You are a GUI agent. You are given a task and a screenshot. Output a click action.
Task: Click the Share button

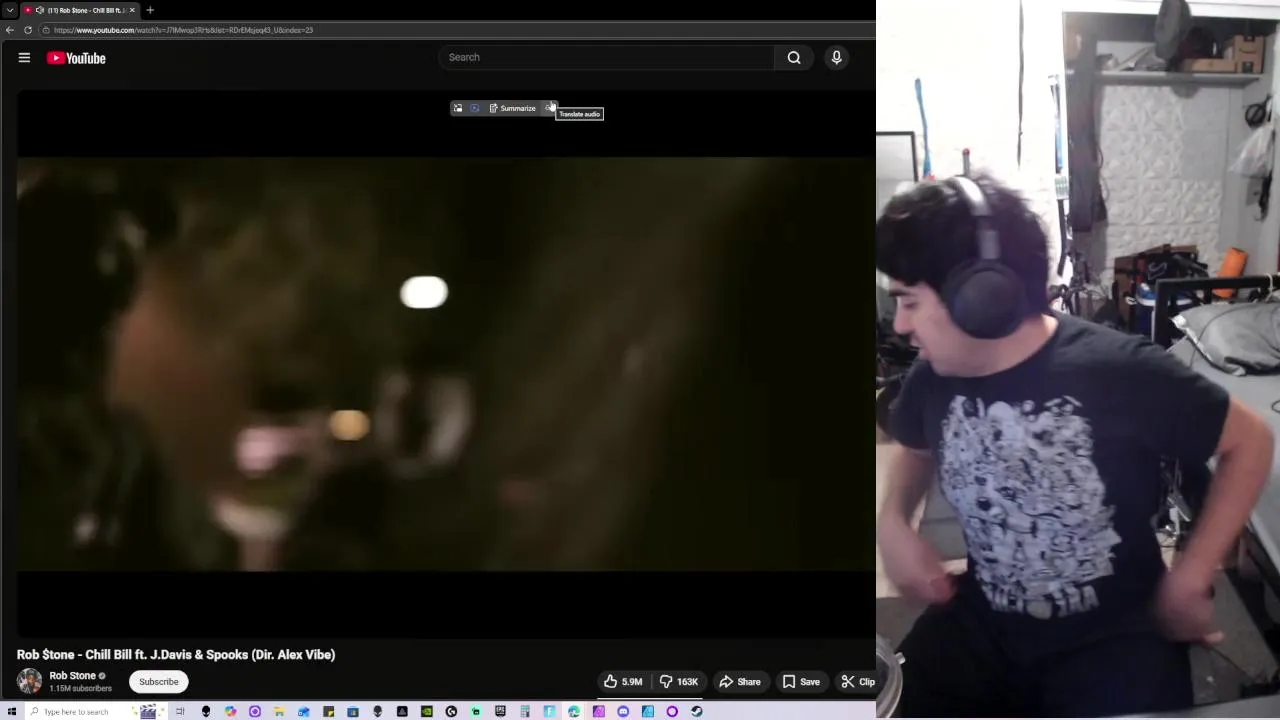point(740,682)
